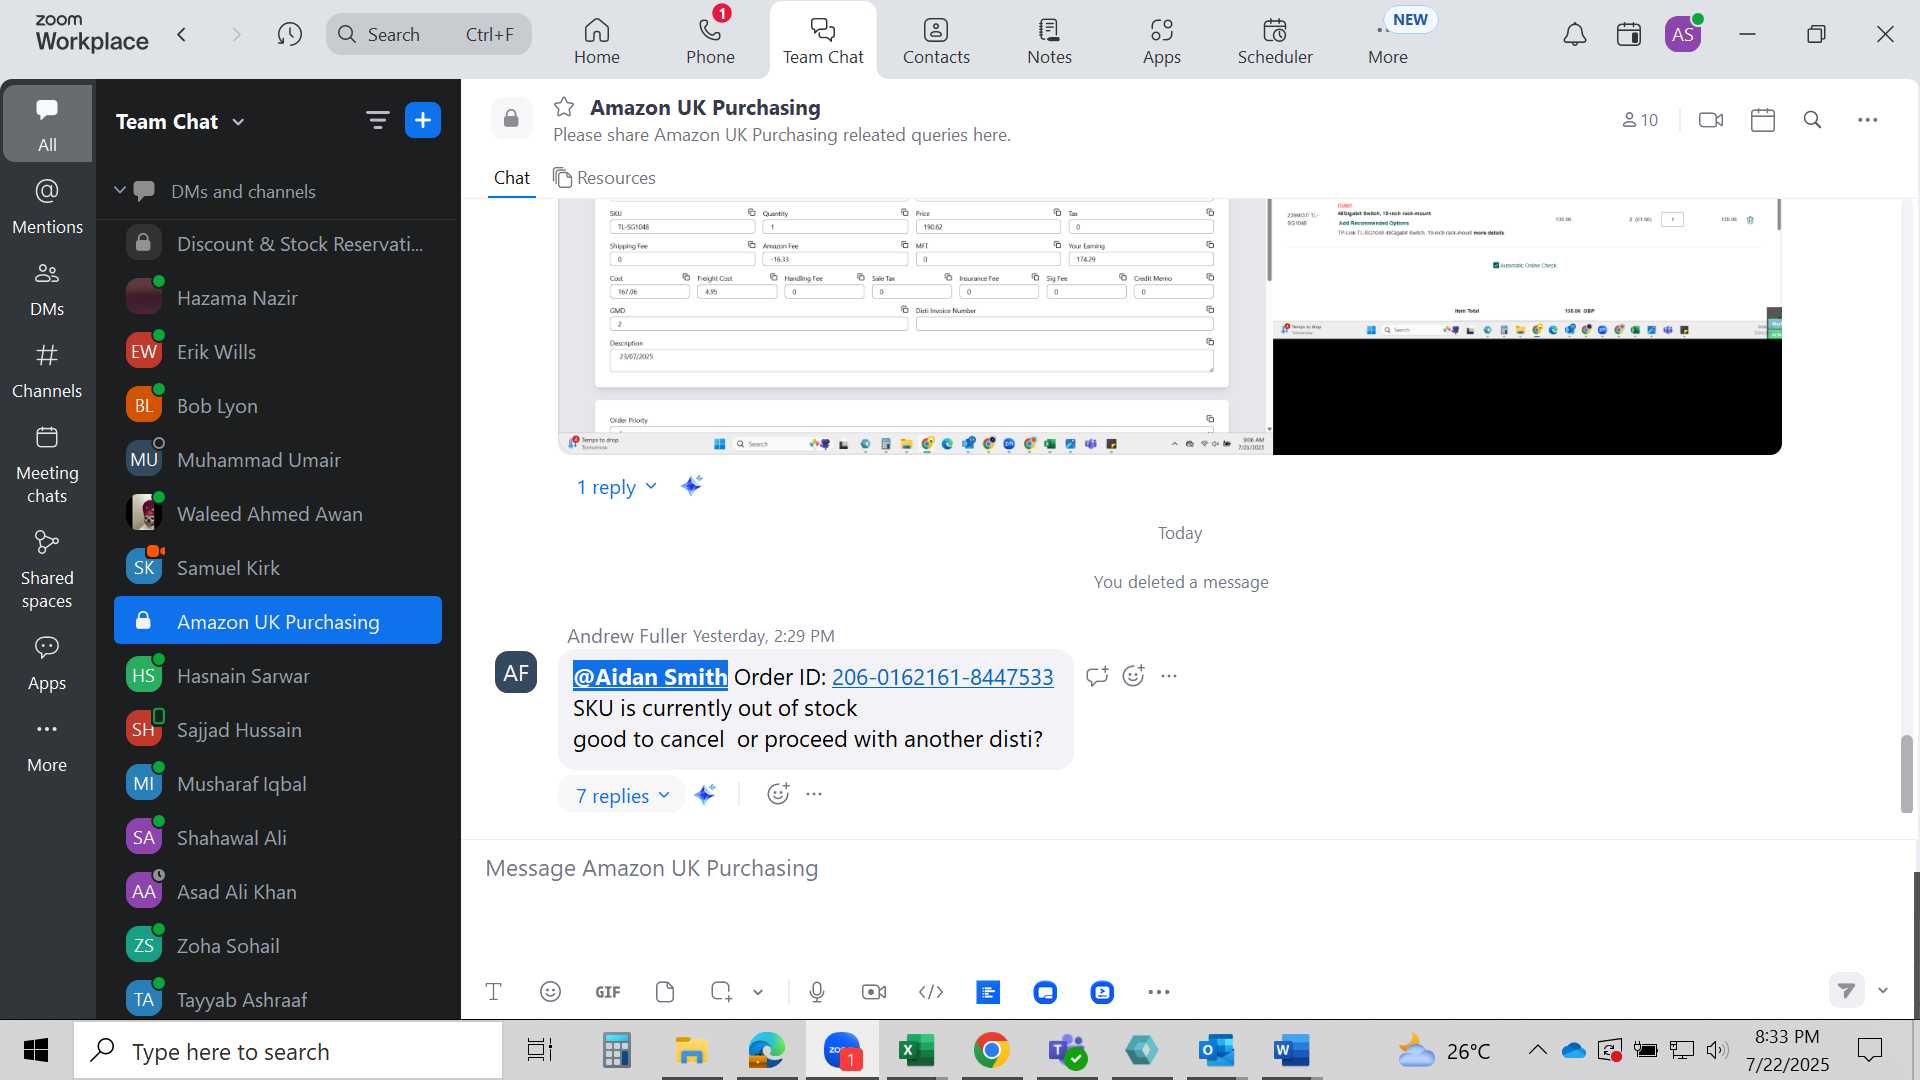
Task: Open Apps in the left sidebar
Action: tap(47, 663)
